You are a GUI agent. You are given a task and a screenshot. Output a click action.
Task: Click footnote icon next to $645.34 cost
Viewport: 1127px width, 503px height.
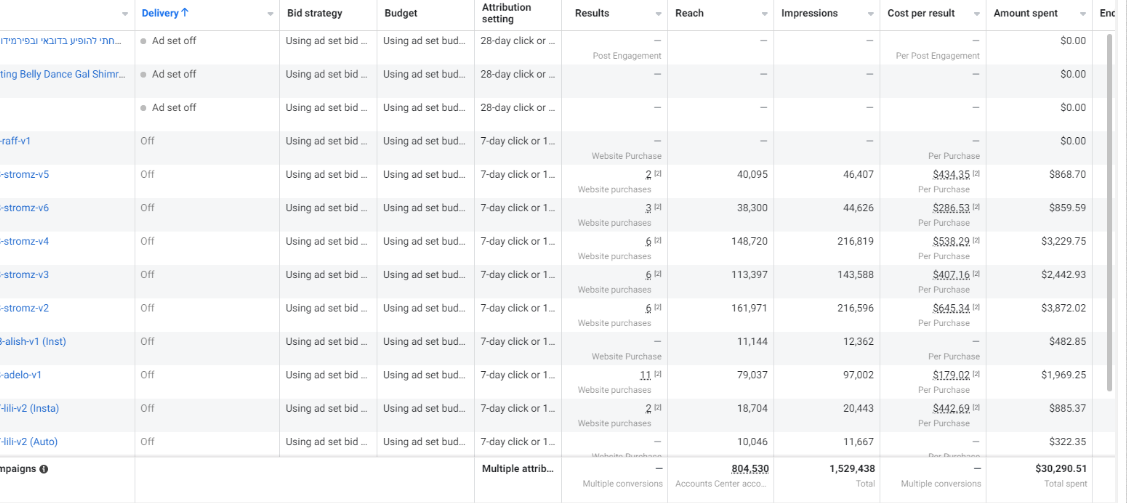tap(976, 308)
